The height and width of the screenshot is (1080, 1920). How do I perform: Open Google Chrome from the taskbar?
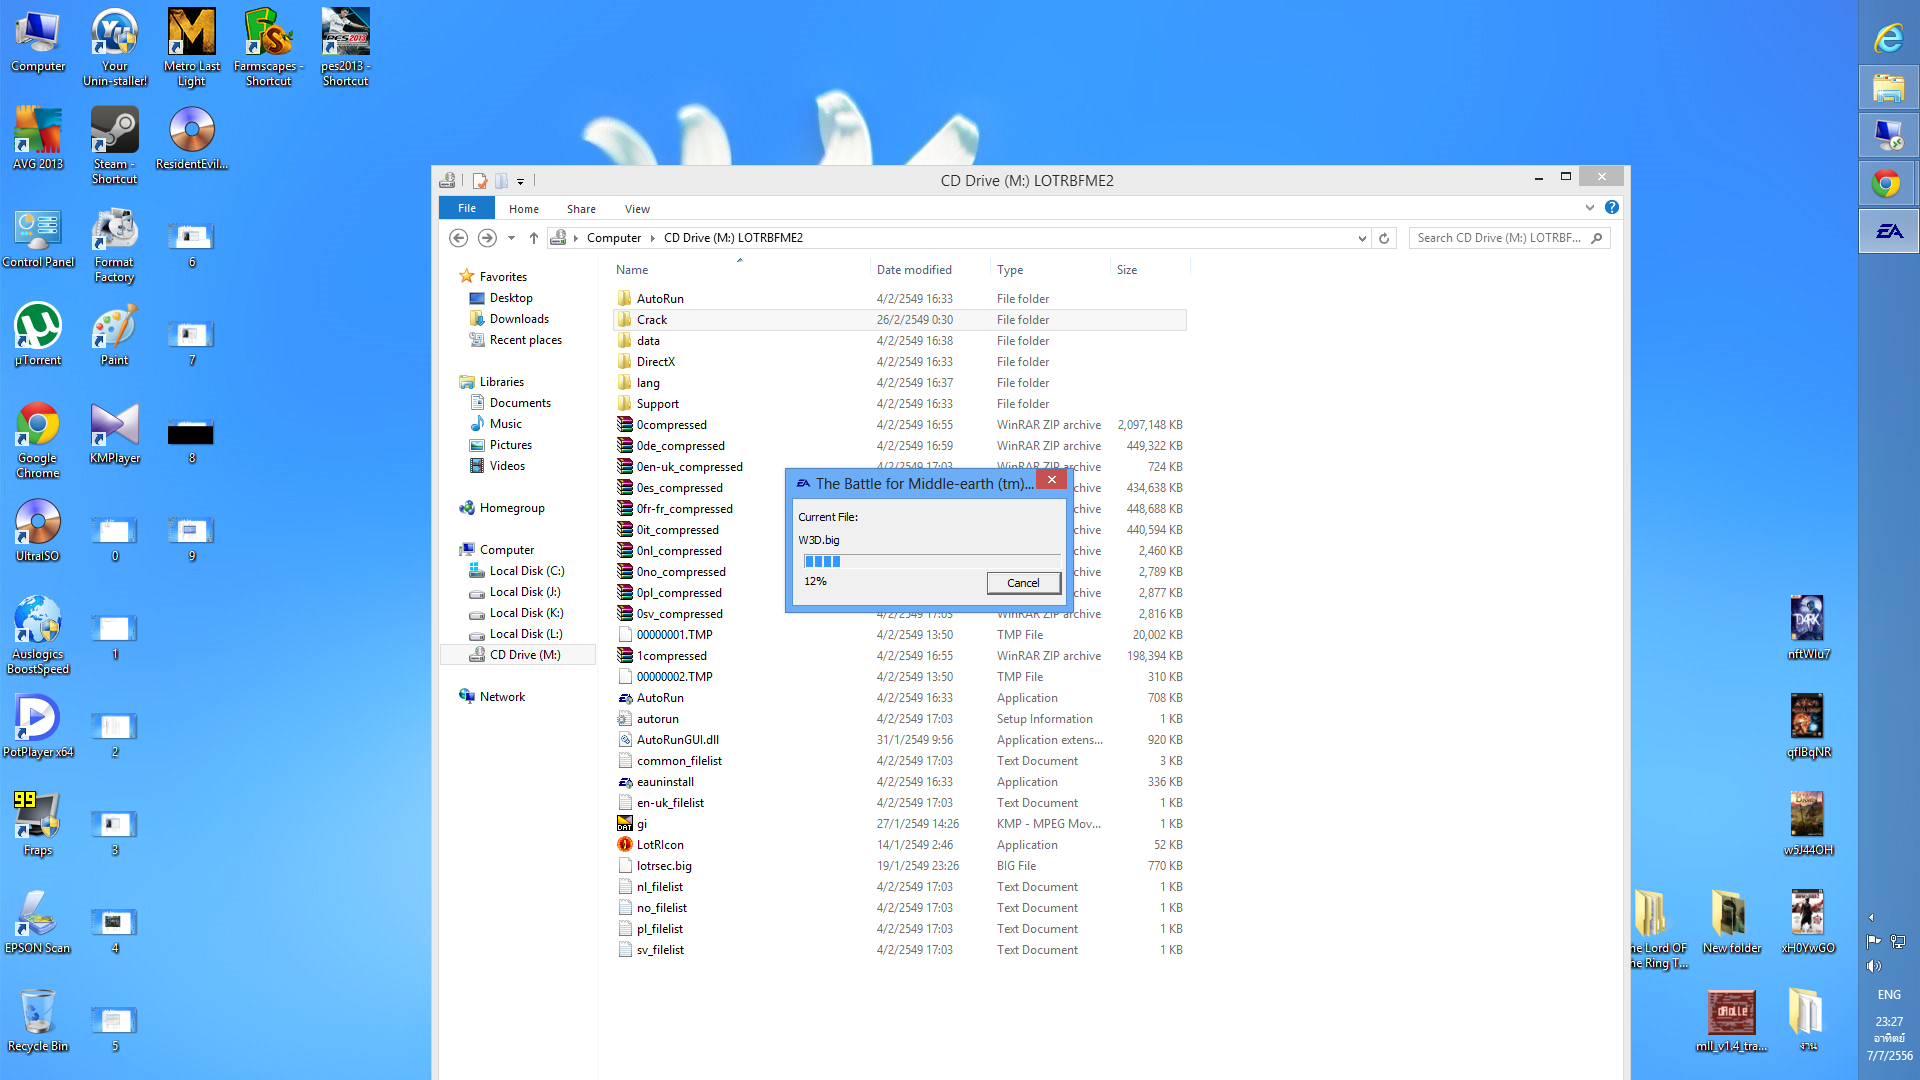[x=1888, y=184]
